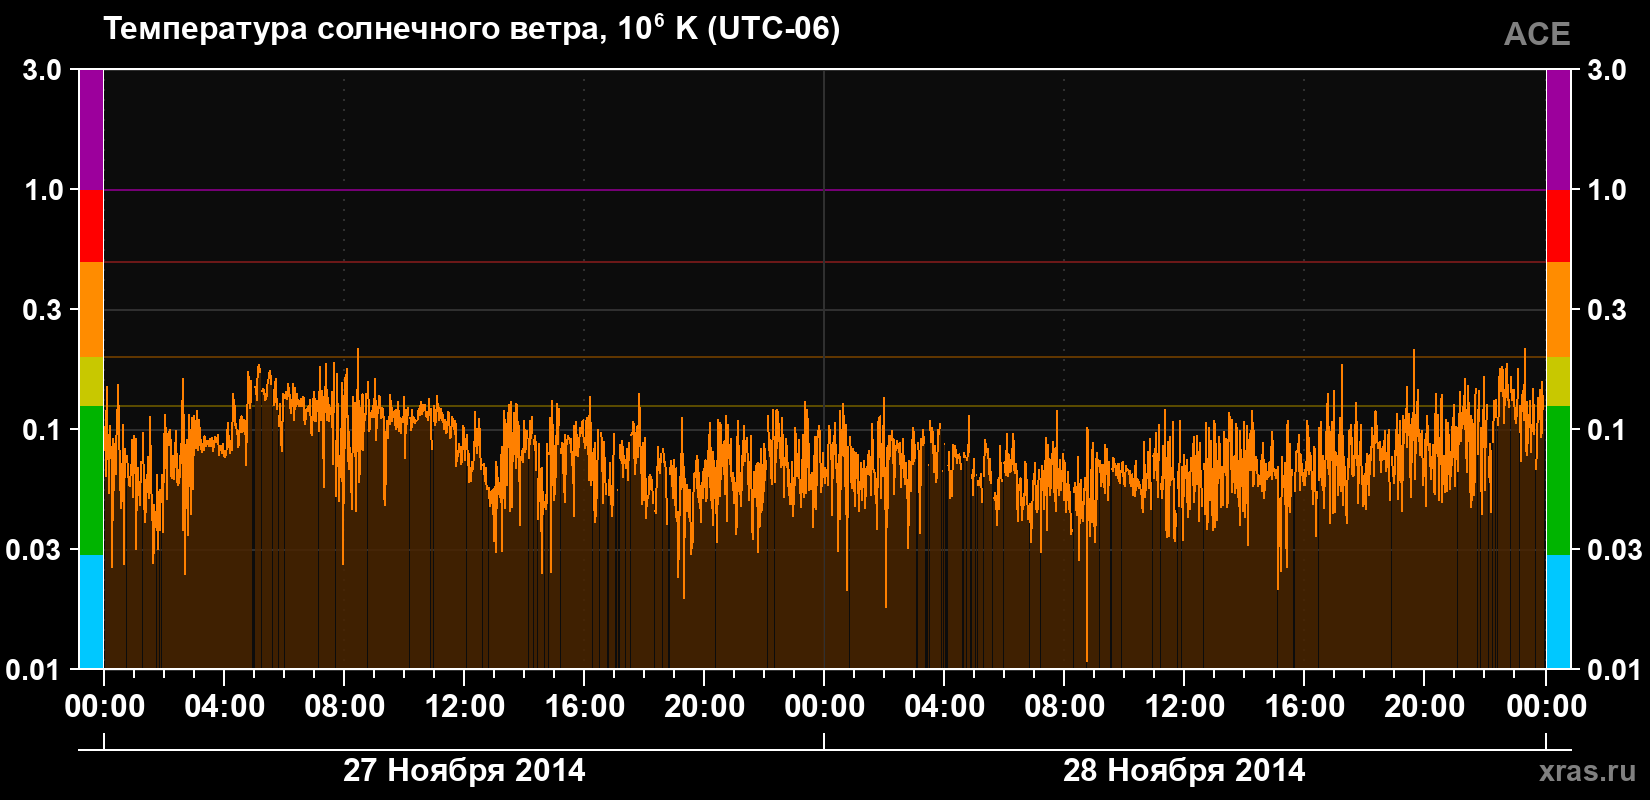Image resolution: width=1650 pixels, height=800 pixels.
Task: Click the ACE source label
Action: pyautogui.click(x=1537, y=34)
